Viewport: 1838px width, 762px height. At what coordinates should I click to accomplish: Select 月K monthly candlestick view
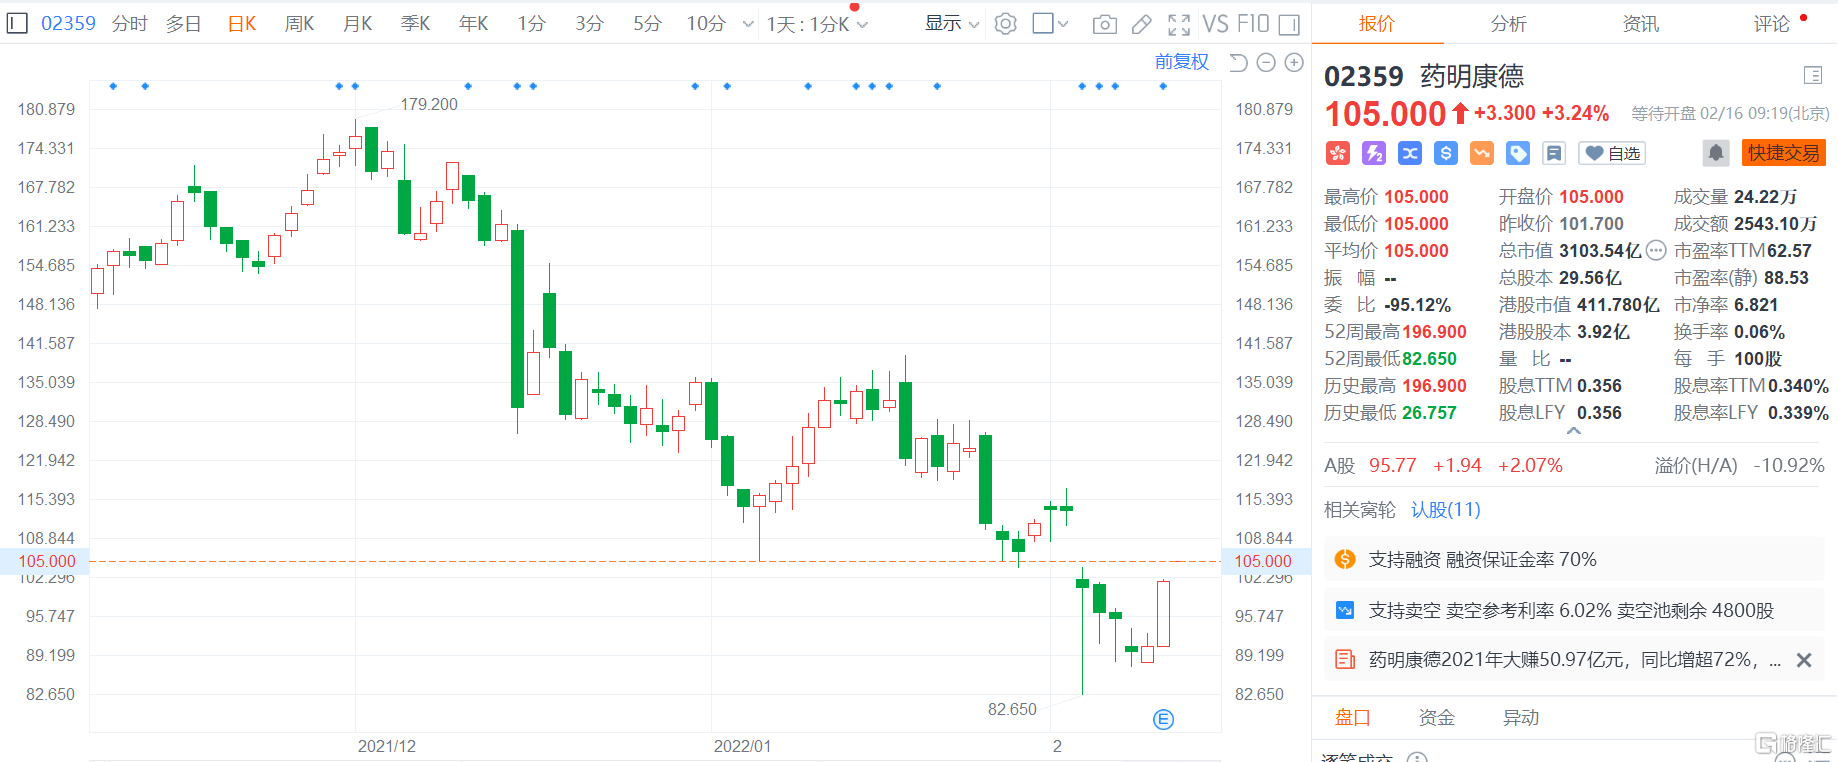[x=358, y=23]
